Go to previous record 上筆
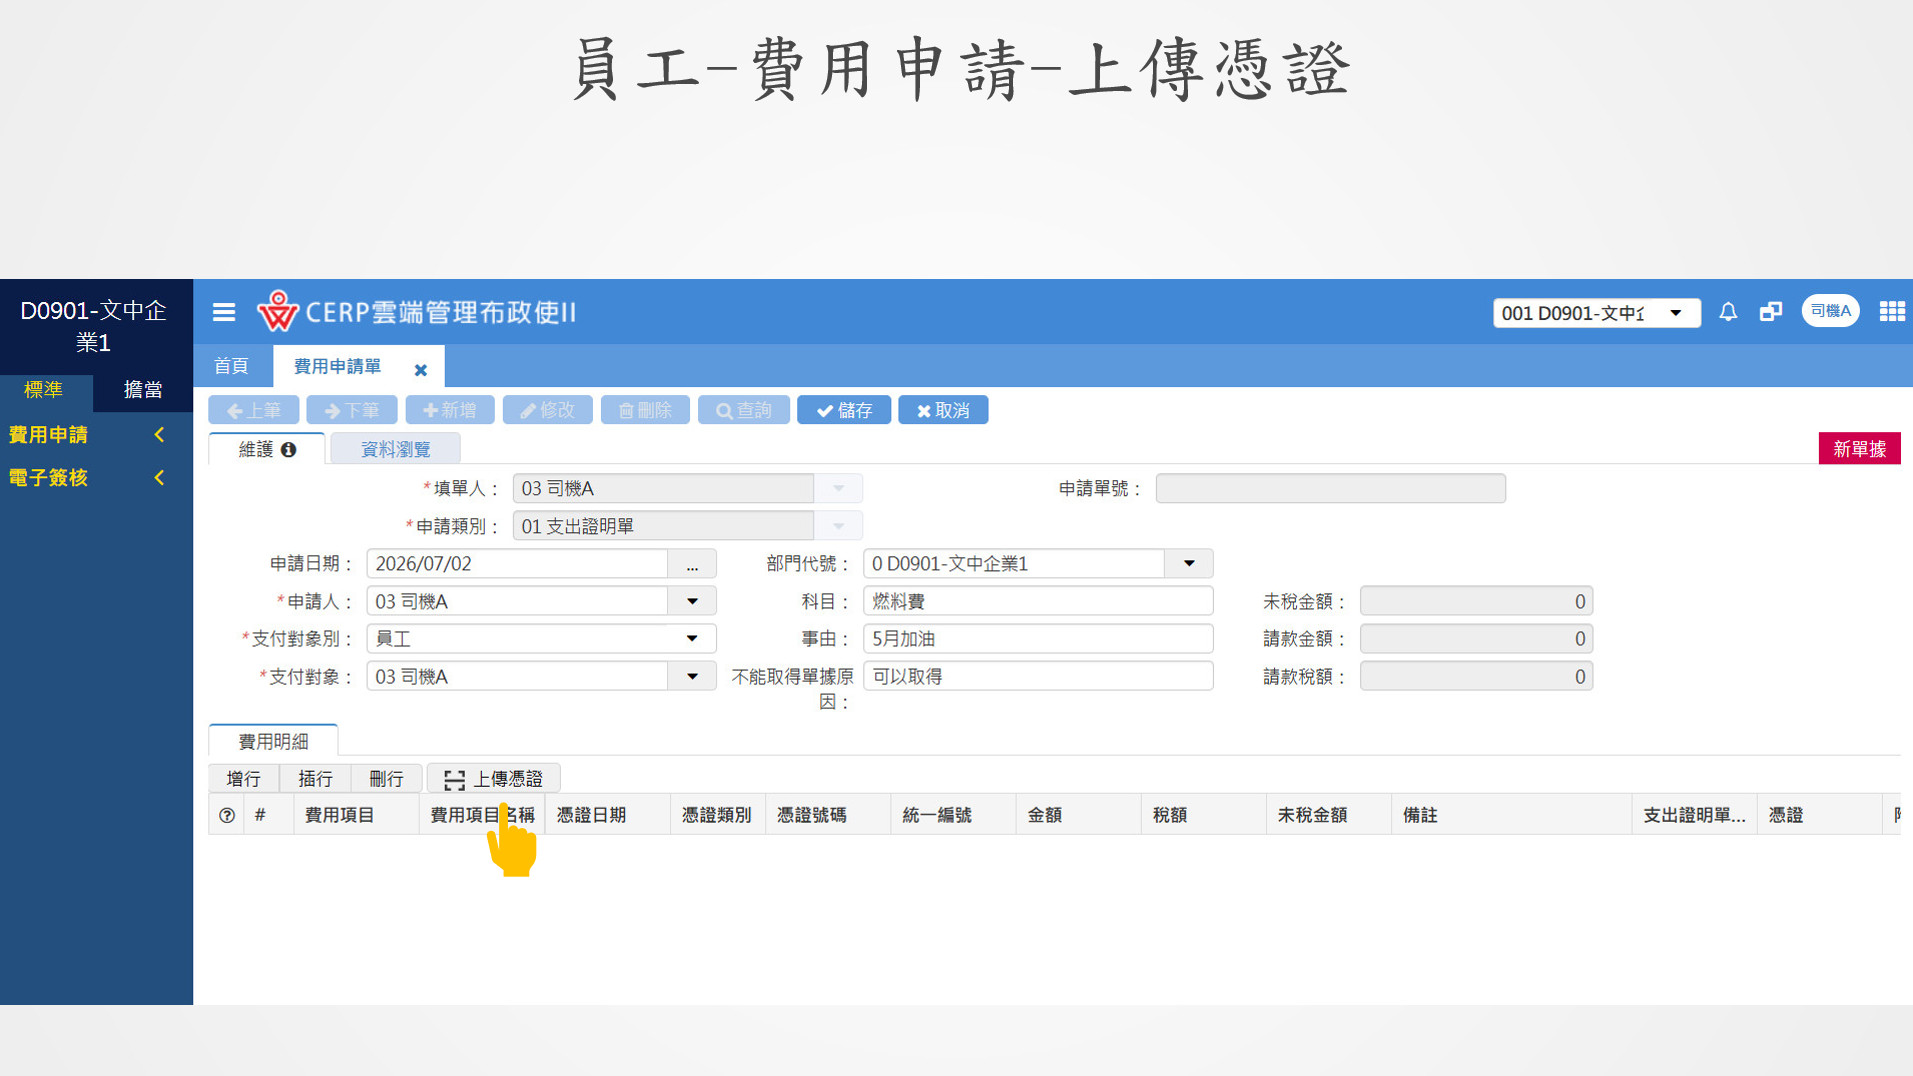 point(254,410)
